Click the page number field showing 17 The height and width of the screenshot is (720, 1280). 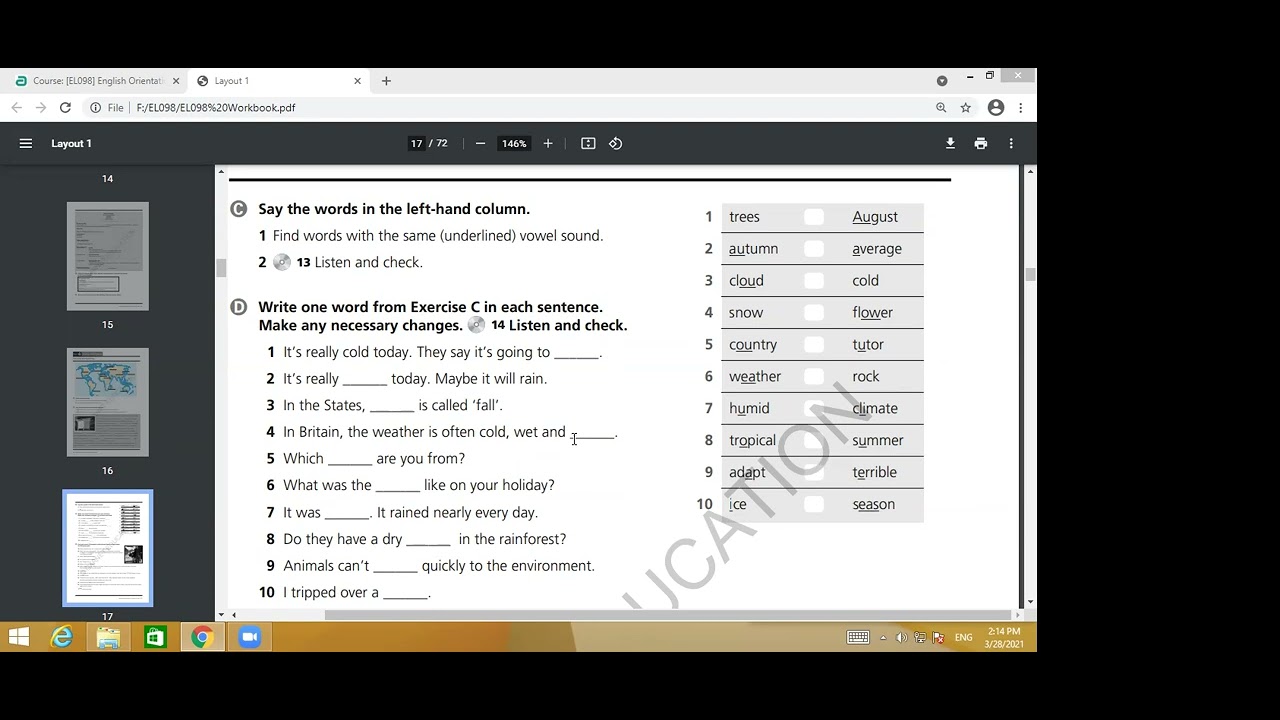click(416, 144)
